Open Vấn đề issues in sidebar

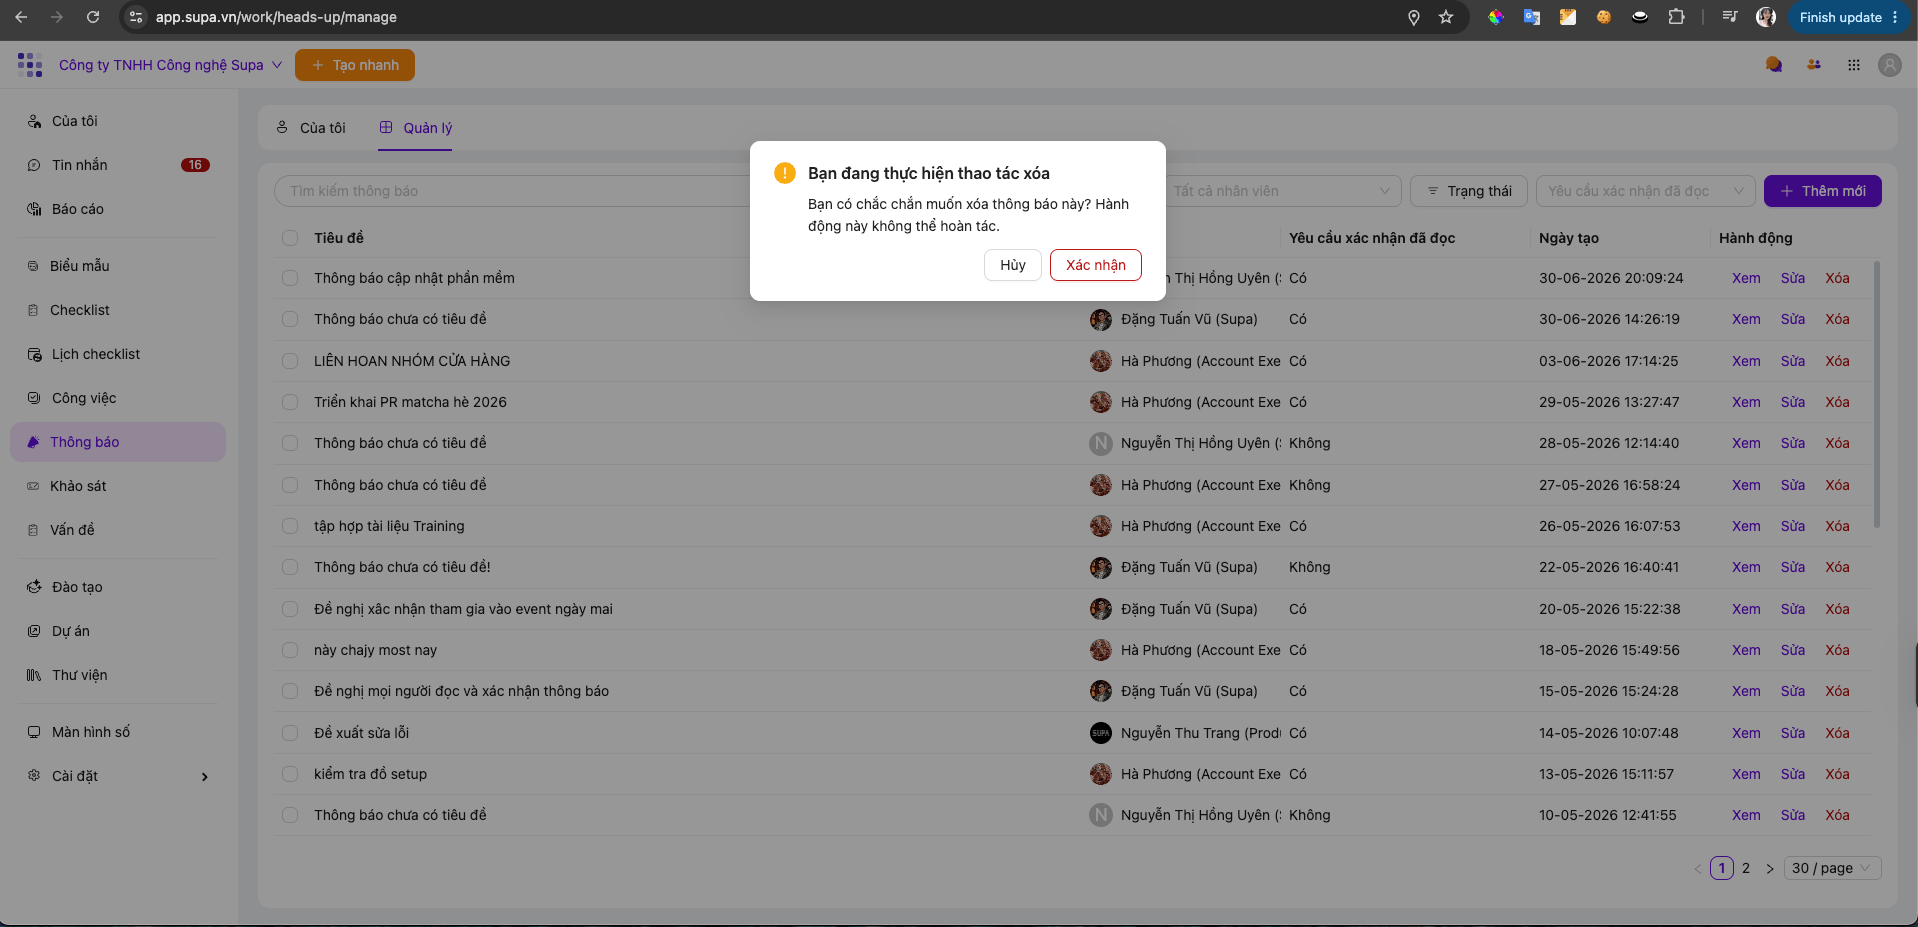[x=118, y=530]
